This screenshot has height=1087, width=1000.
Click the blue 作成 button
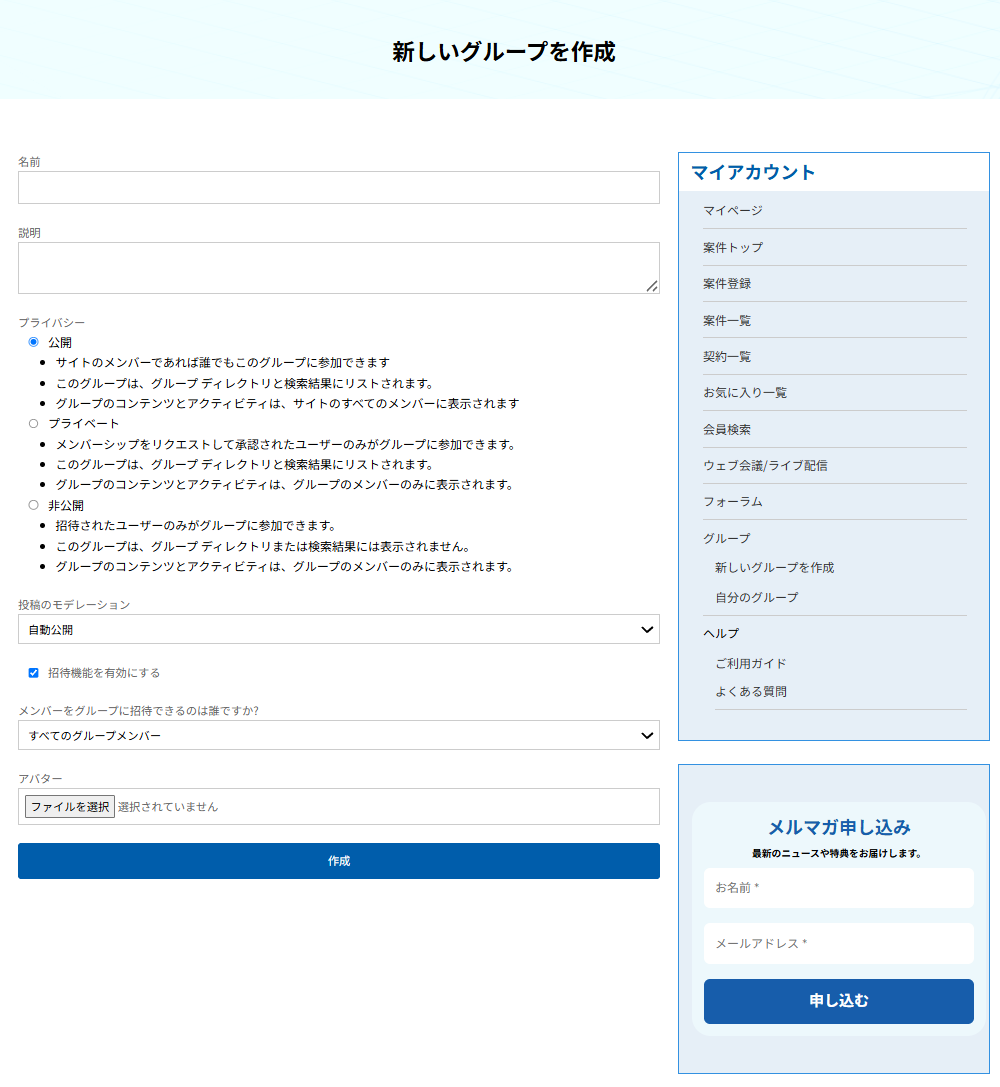coord(339,861)
